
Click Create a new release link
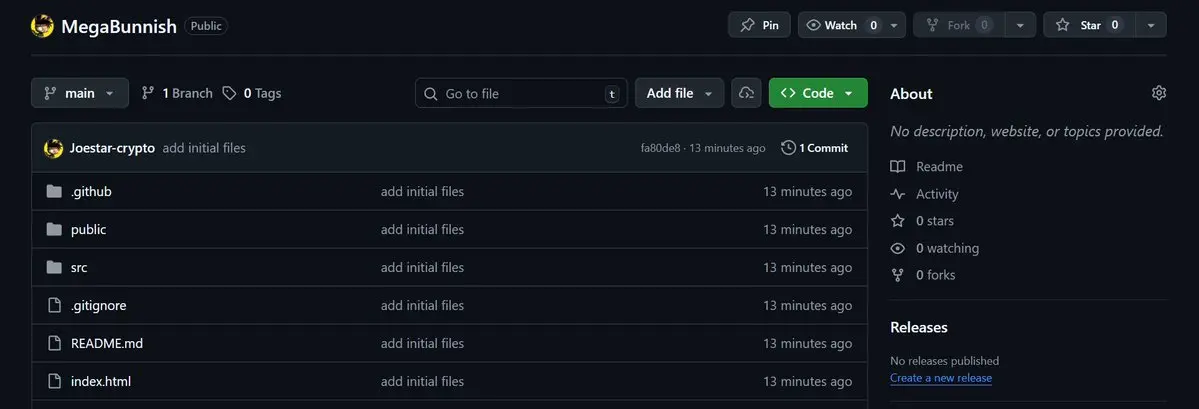pos(940,378)
